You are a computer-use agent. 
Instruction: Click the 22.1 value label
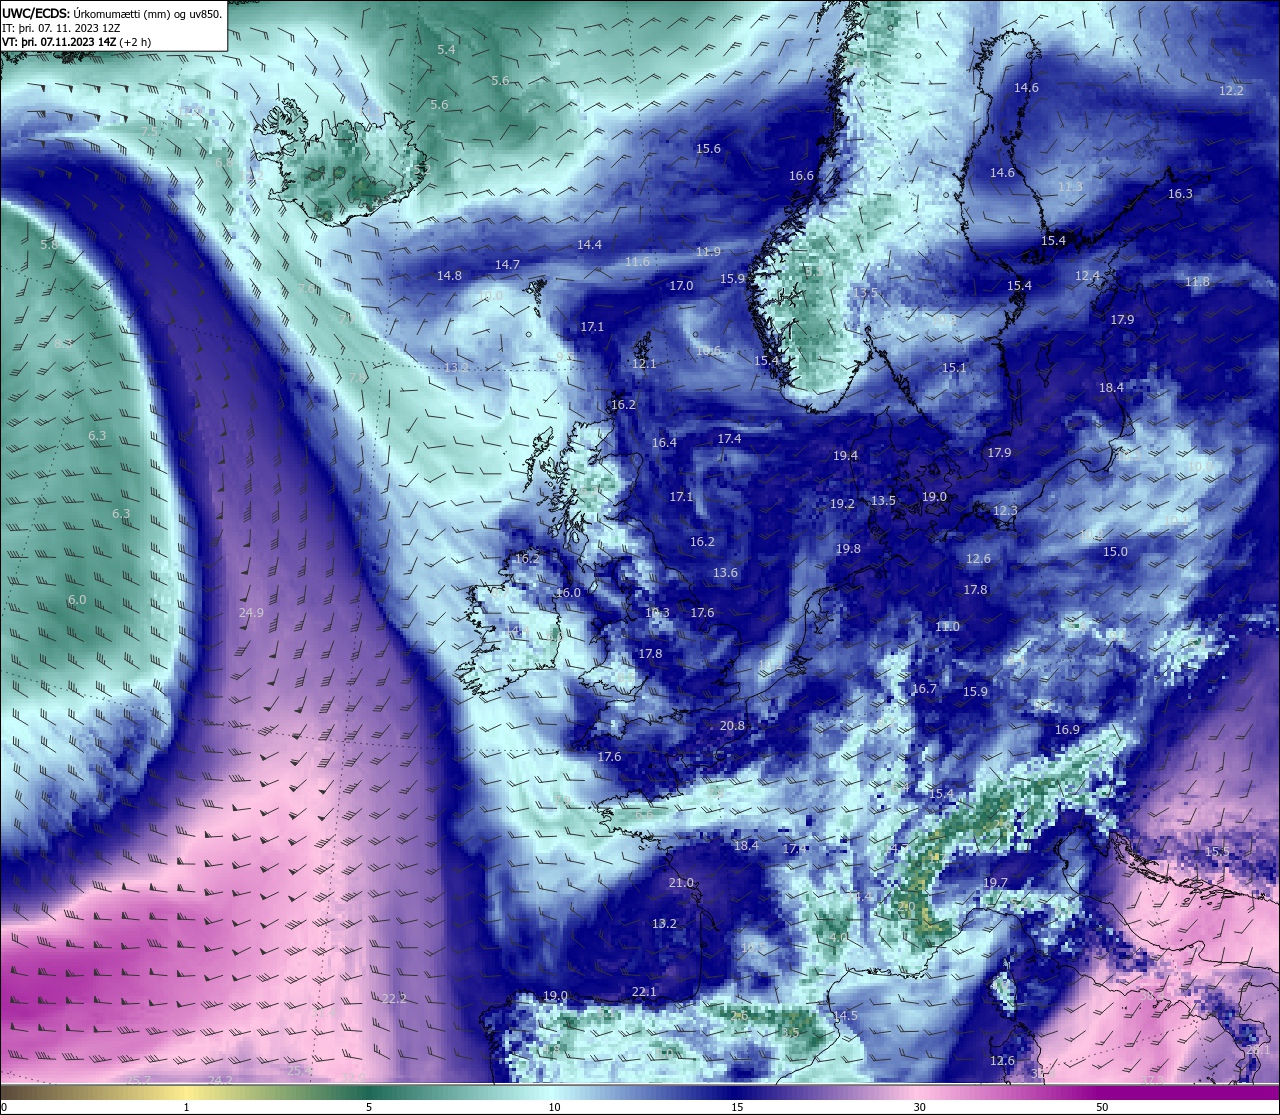click(x=644, y=992)
